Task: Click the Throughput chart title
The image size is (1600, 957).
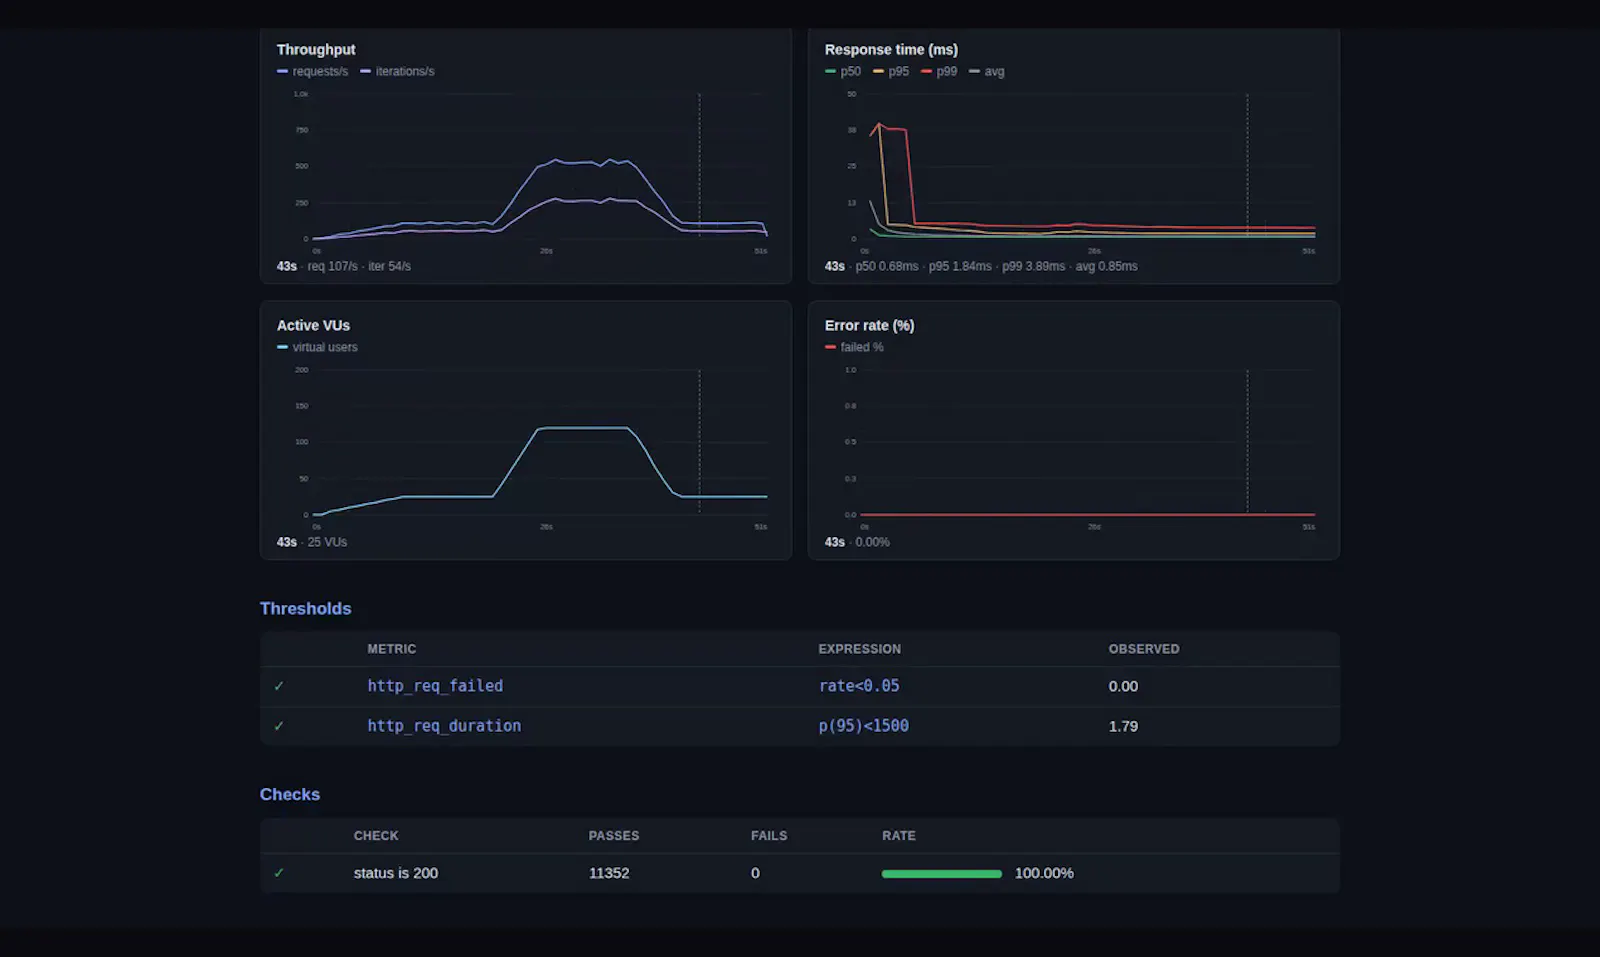Action: click(316, 50)
